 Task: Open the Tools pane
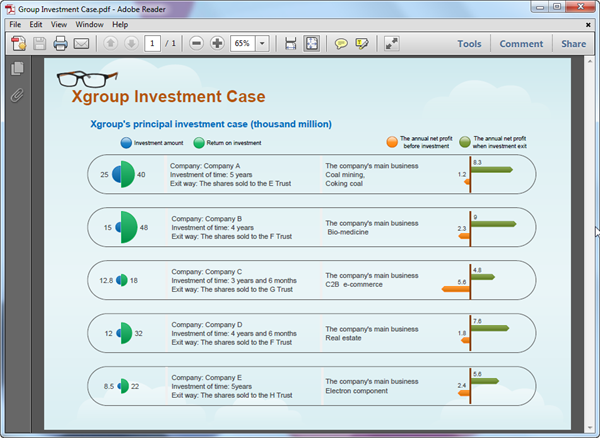pyautogui.click(x=469, y=44)
